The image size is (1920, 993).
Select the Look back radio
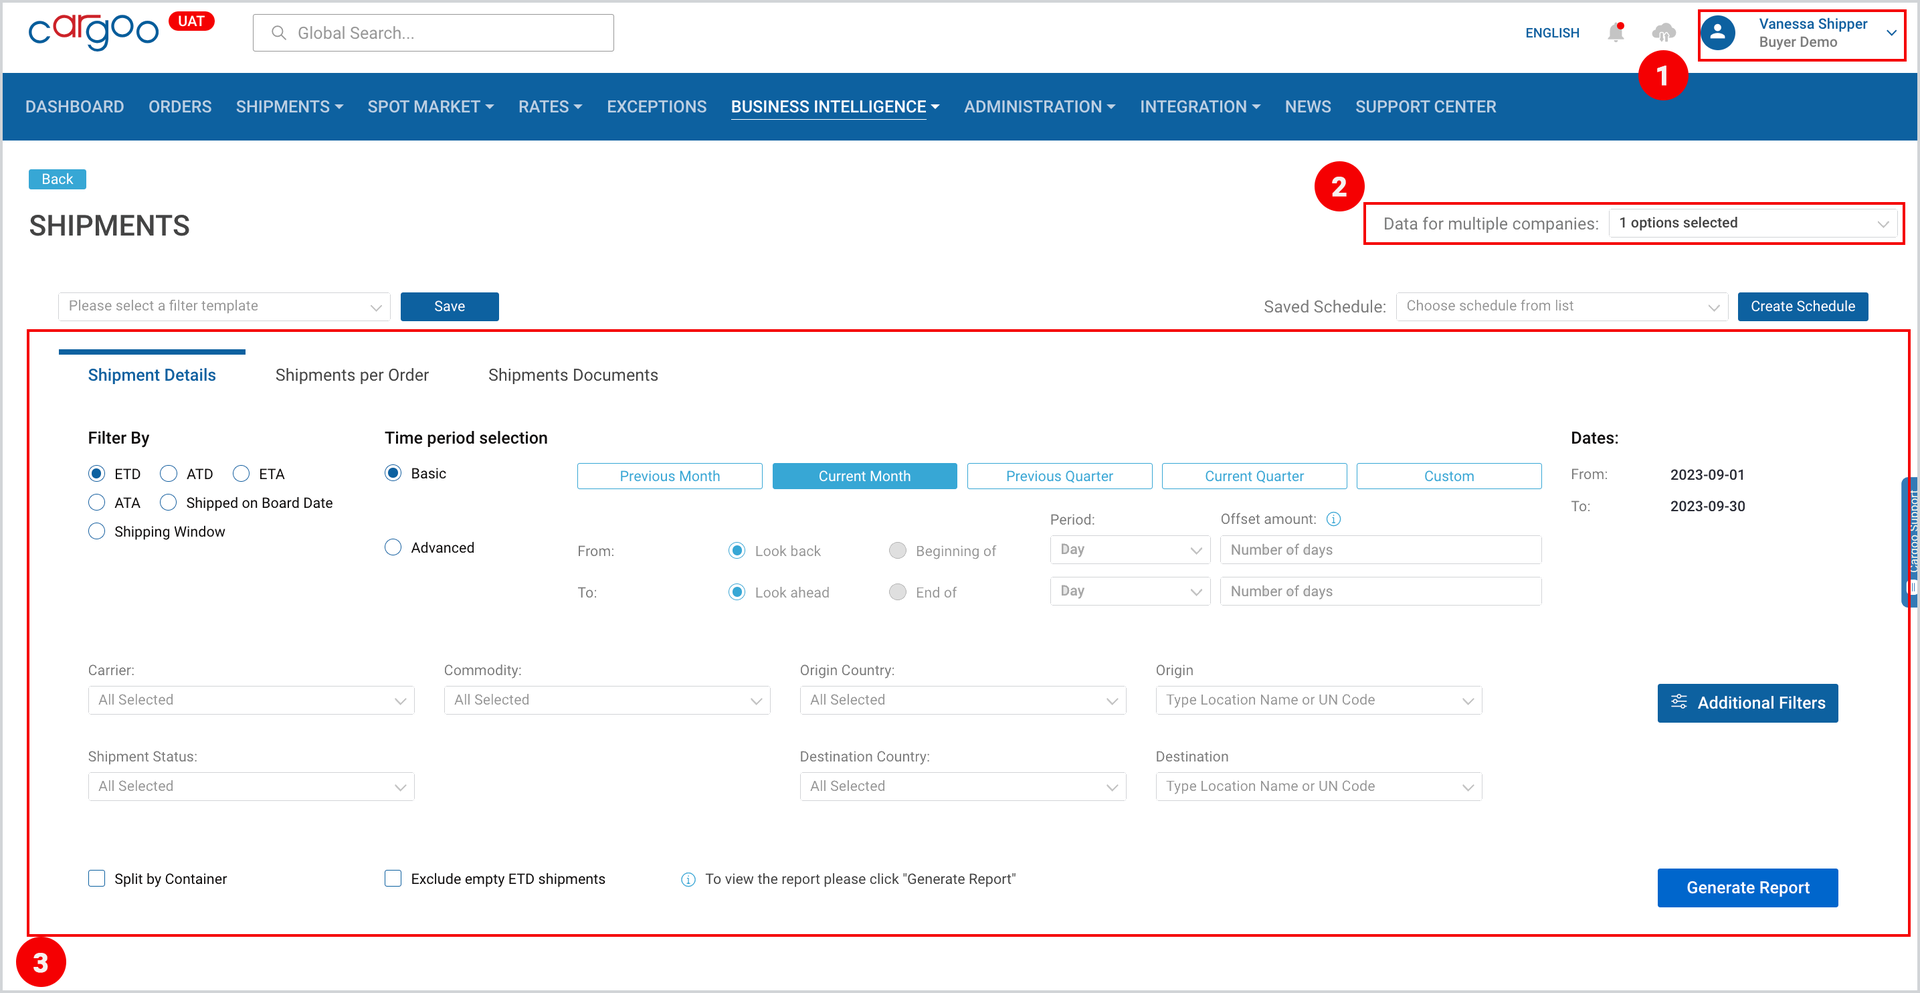737,551
